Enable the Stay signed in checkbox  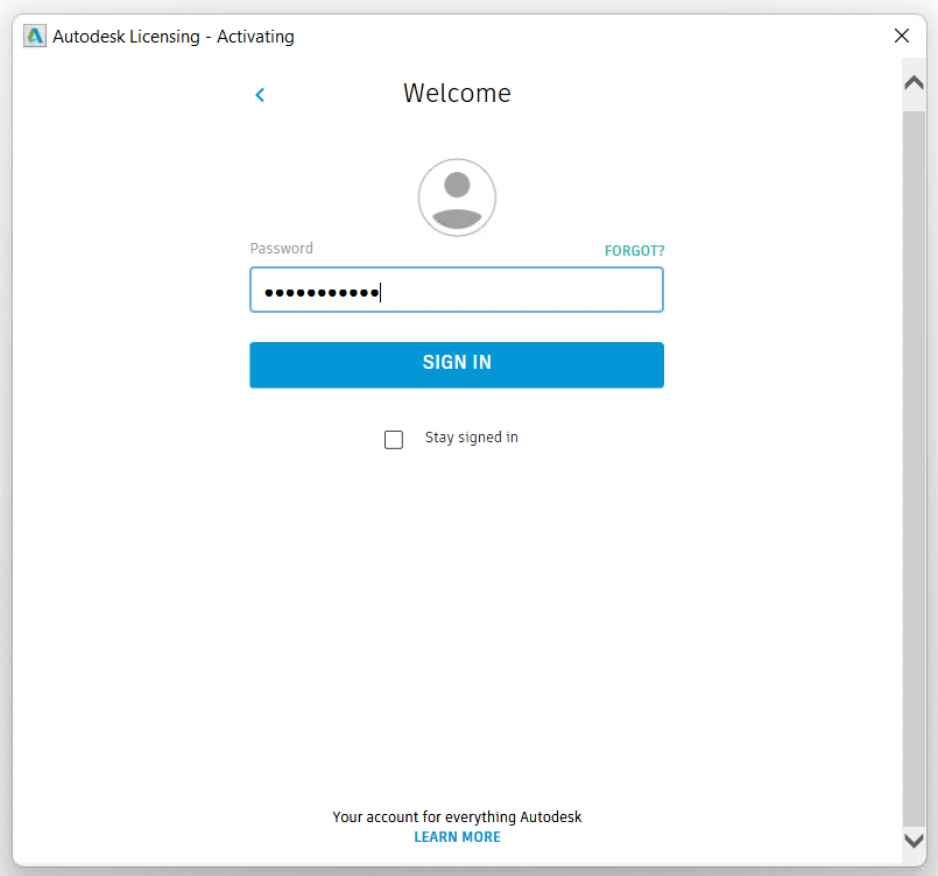(x=394, y=440)
